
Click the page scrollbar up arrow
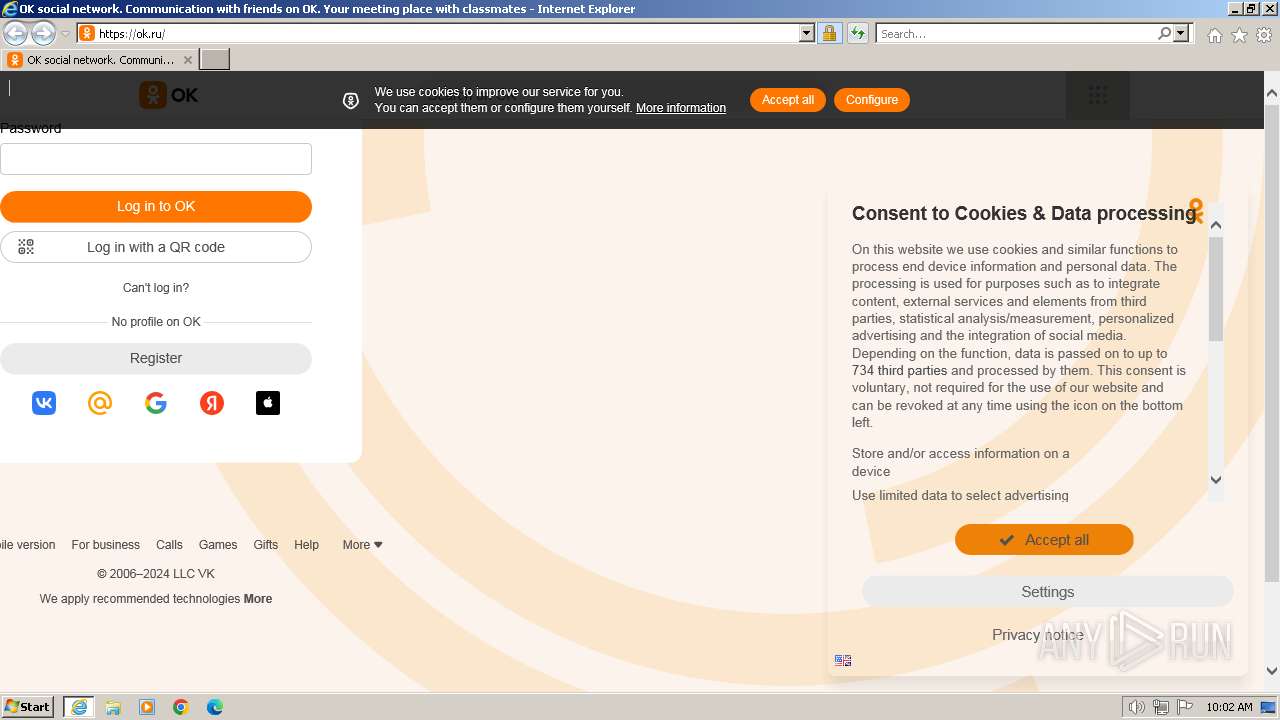tap(1272, 94)
